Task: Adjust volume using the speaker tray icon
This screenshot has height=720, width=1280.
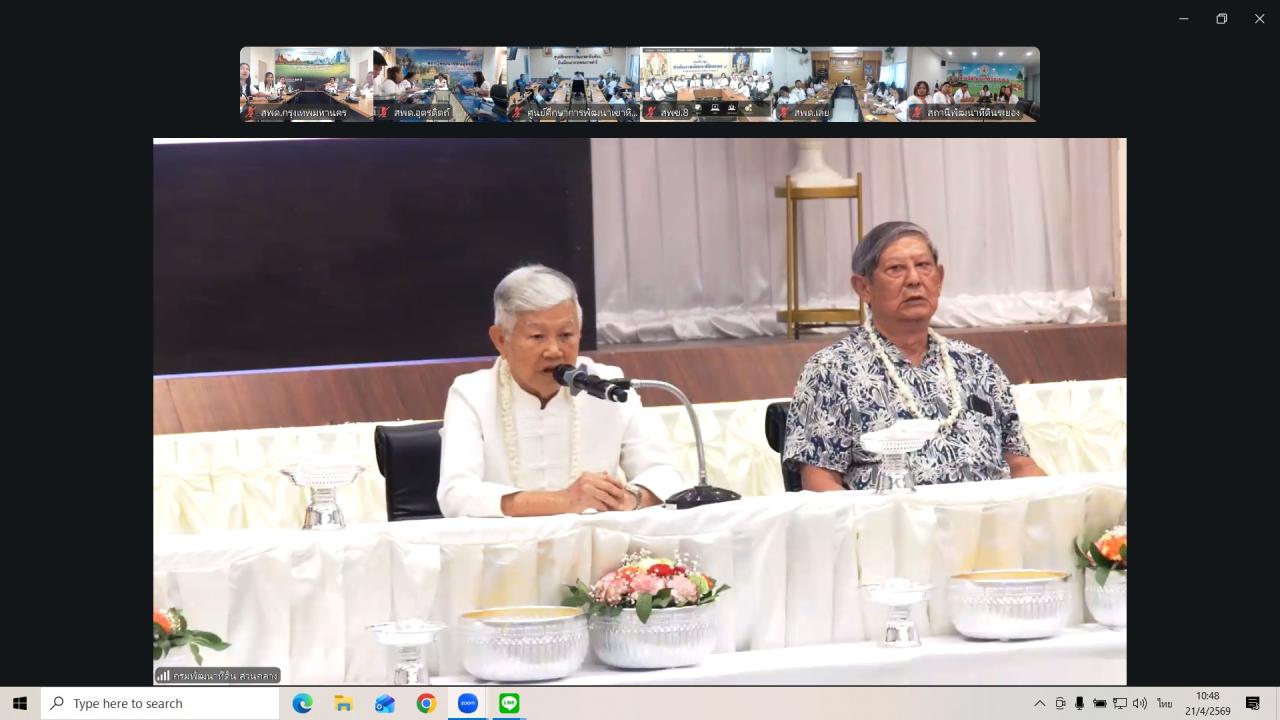Action: [1139, 704]
